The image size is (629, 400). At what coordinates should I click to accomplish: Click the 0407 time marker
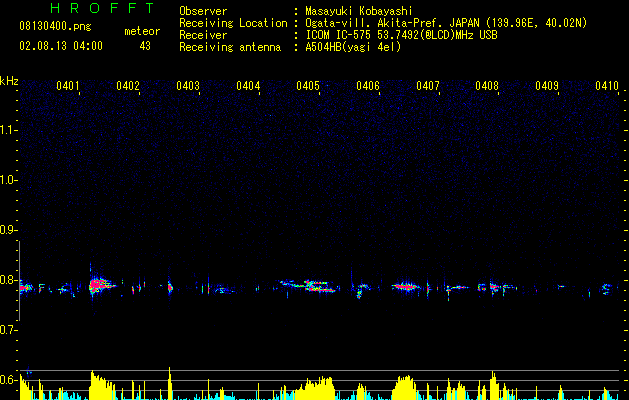coord(428,86)
